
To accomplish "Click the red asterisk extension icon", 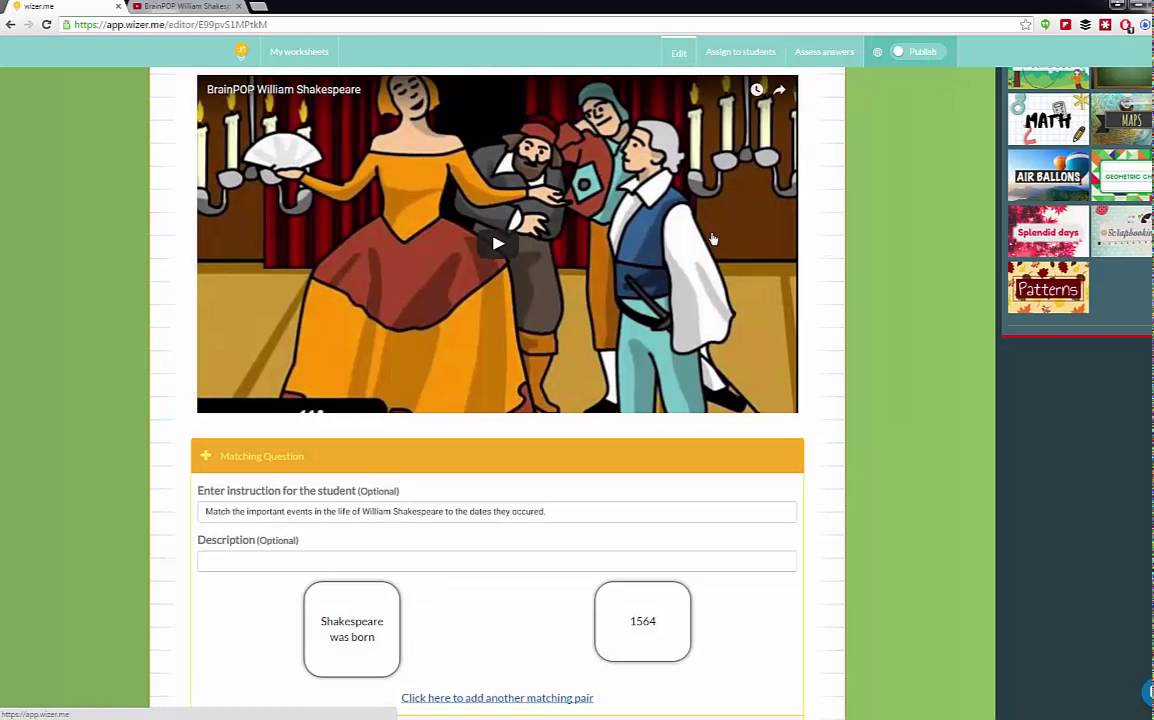I will click(x=1105, y=24).
